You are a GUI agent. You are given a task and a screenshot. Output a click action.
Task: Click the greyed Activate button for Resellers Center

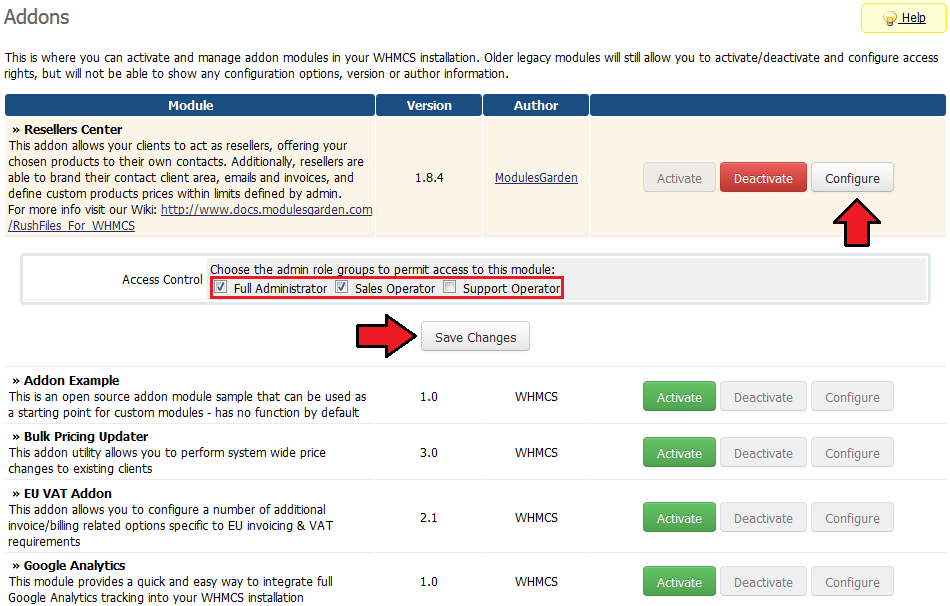coord(679,178)
